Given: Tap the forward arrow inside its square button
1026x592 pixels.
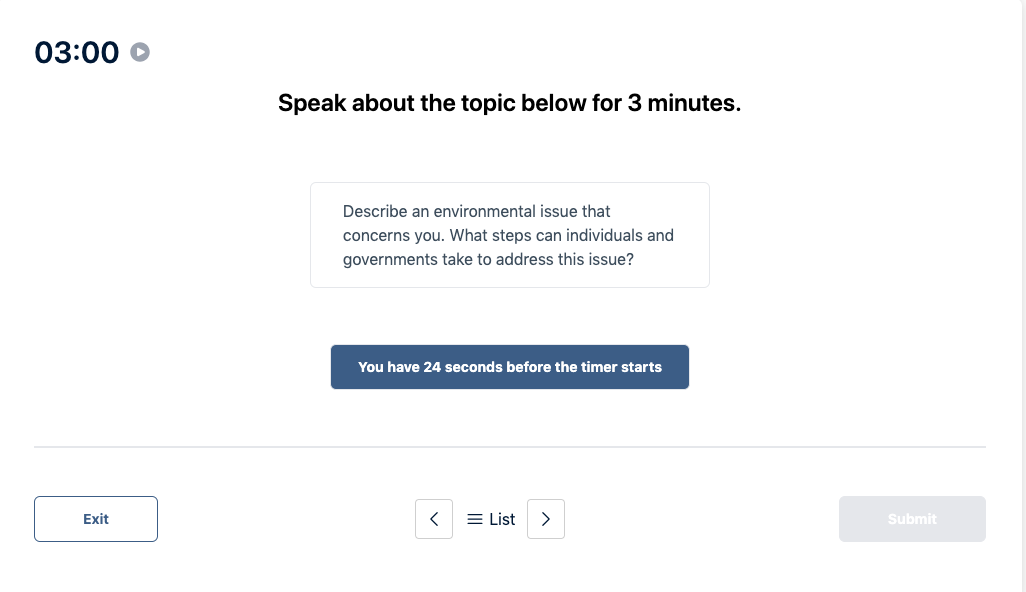Looking at the screenshot, I should click(x=546, y=519).
